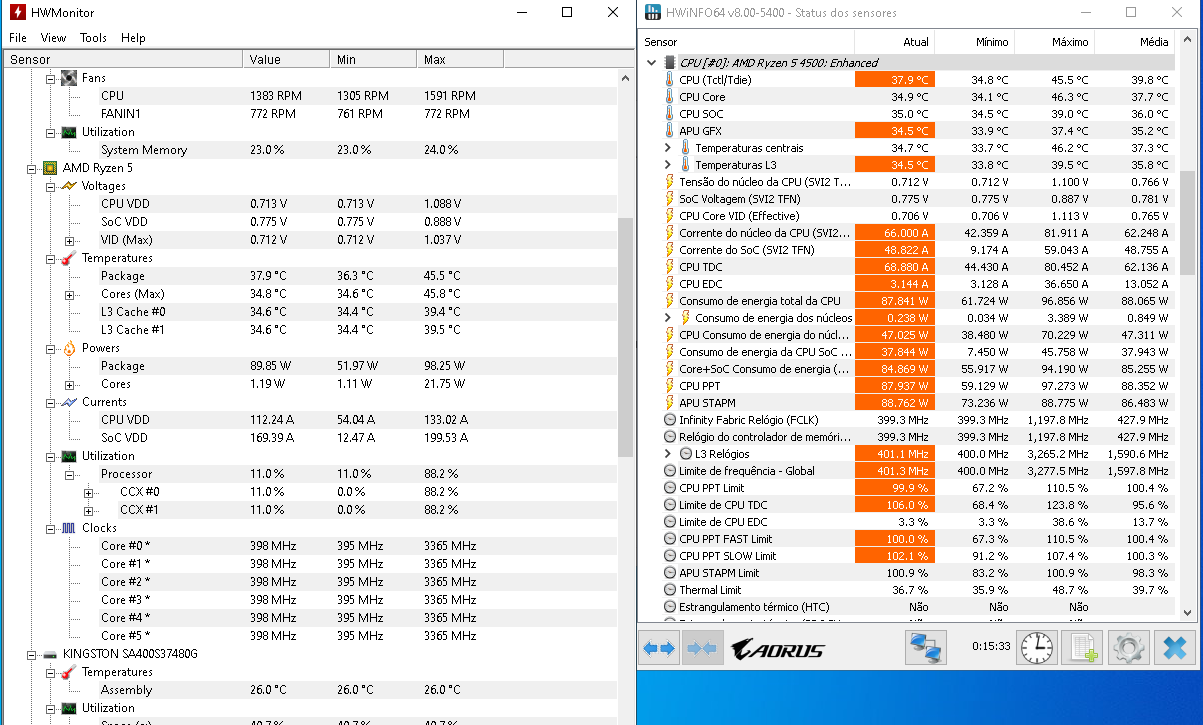Select the APU STAPM Limit row
The height and width of the screenshot is (725, 1203).
pyautogui.click(x=908, y=573)
